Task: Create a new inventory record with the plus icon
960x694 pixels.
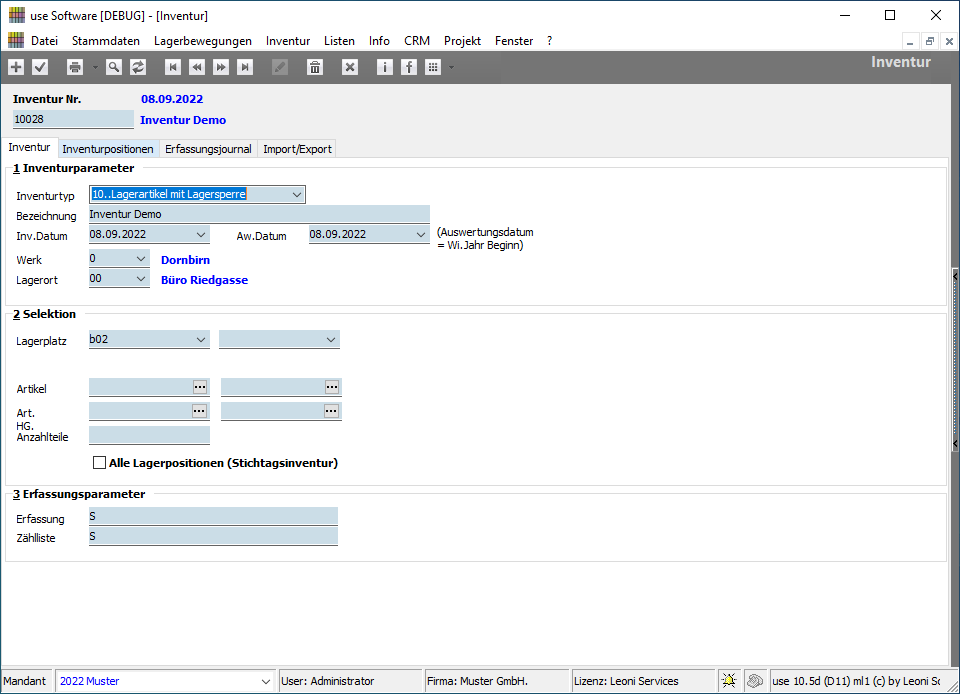Action: 16,67
